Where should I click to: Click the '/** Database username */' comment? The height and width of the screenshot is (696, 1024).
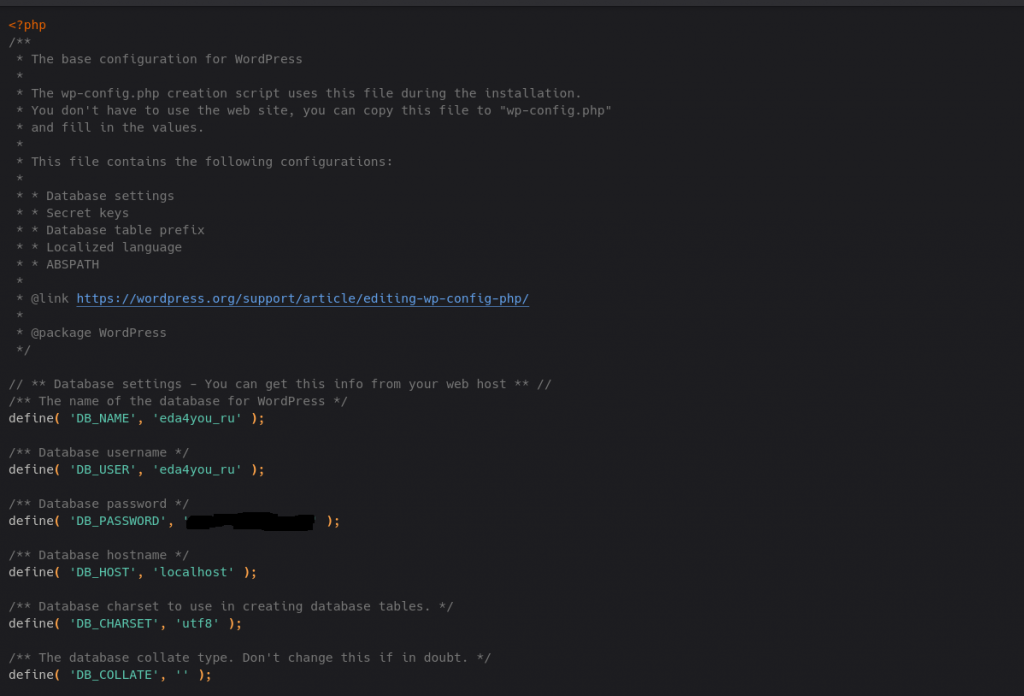click(x=99, y=452)
